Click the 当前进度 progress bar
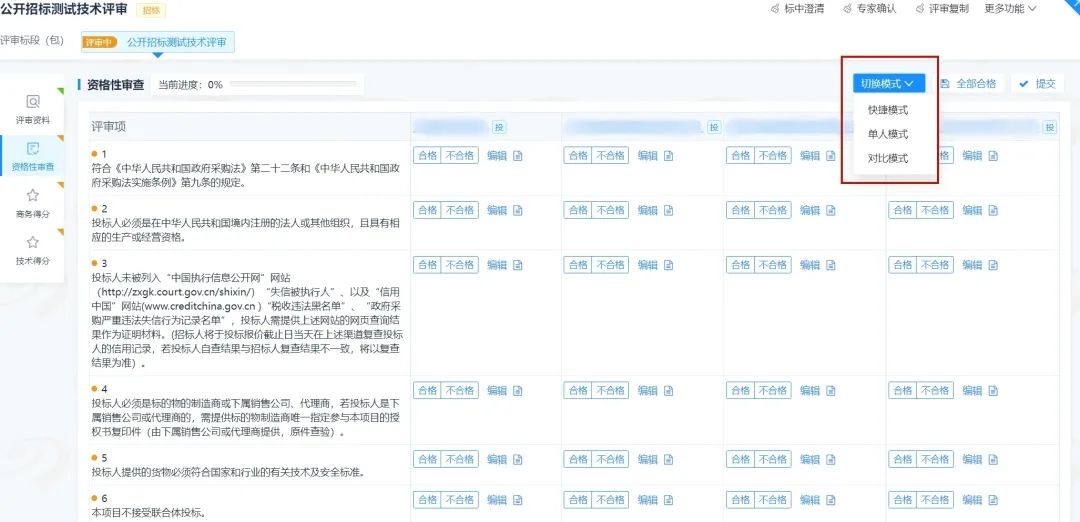 pyautogui.click(x=292, y=85)
